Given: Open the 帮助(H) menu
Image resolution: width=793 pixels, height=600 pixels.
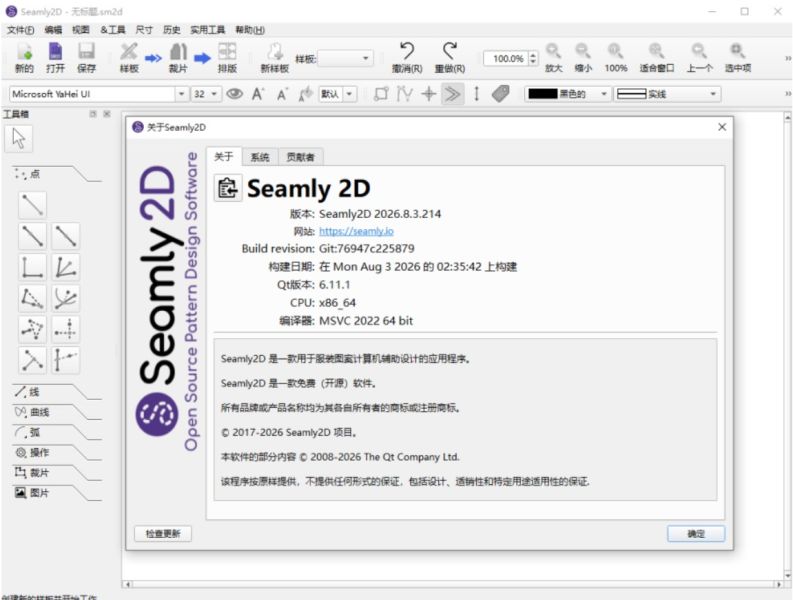Looking at the screenshot, I should (250, 30).
